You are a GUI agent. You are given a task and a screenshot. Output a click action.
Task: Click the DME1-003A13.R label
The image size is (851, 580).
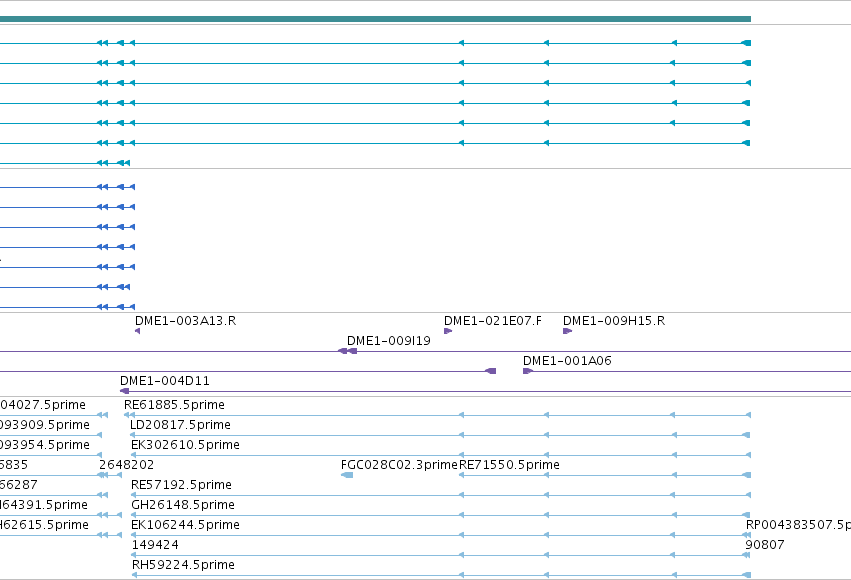click(186, 321)
